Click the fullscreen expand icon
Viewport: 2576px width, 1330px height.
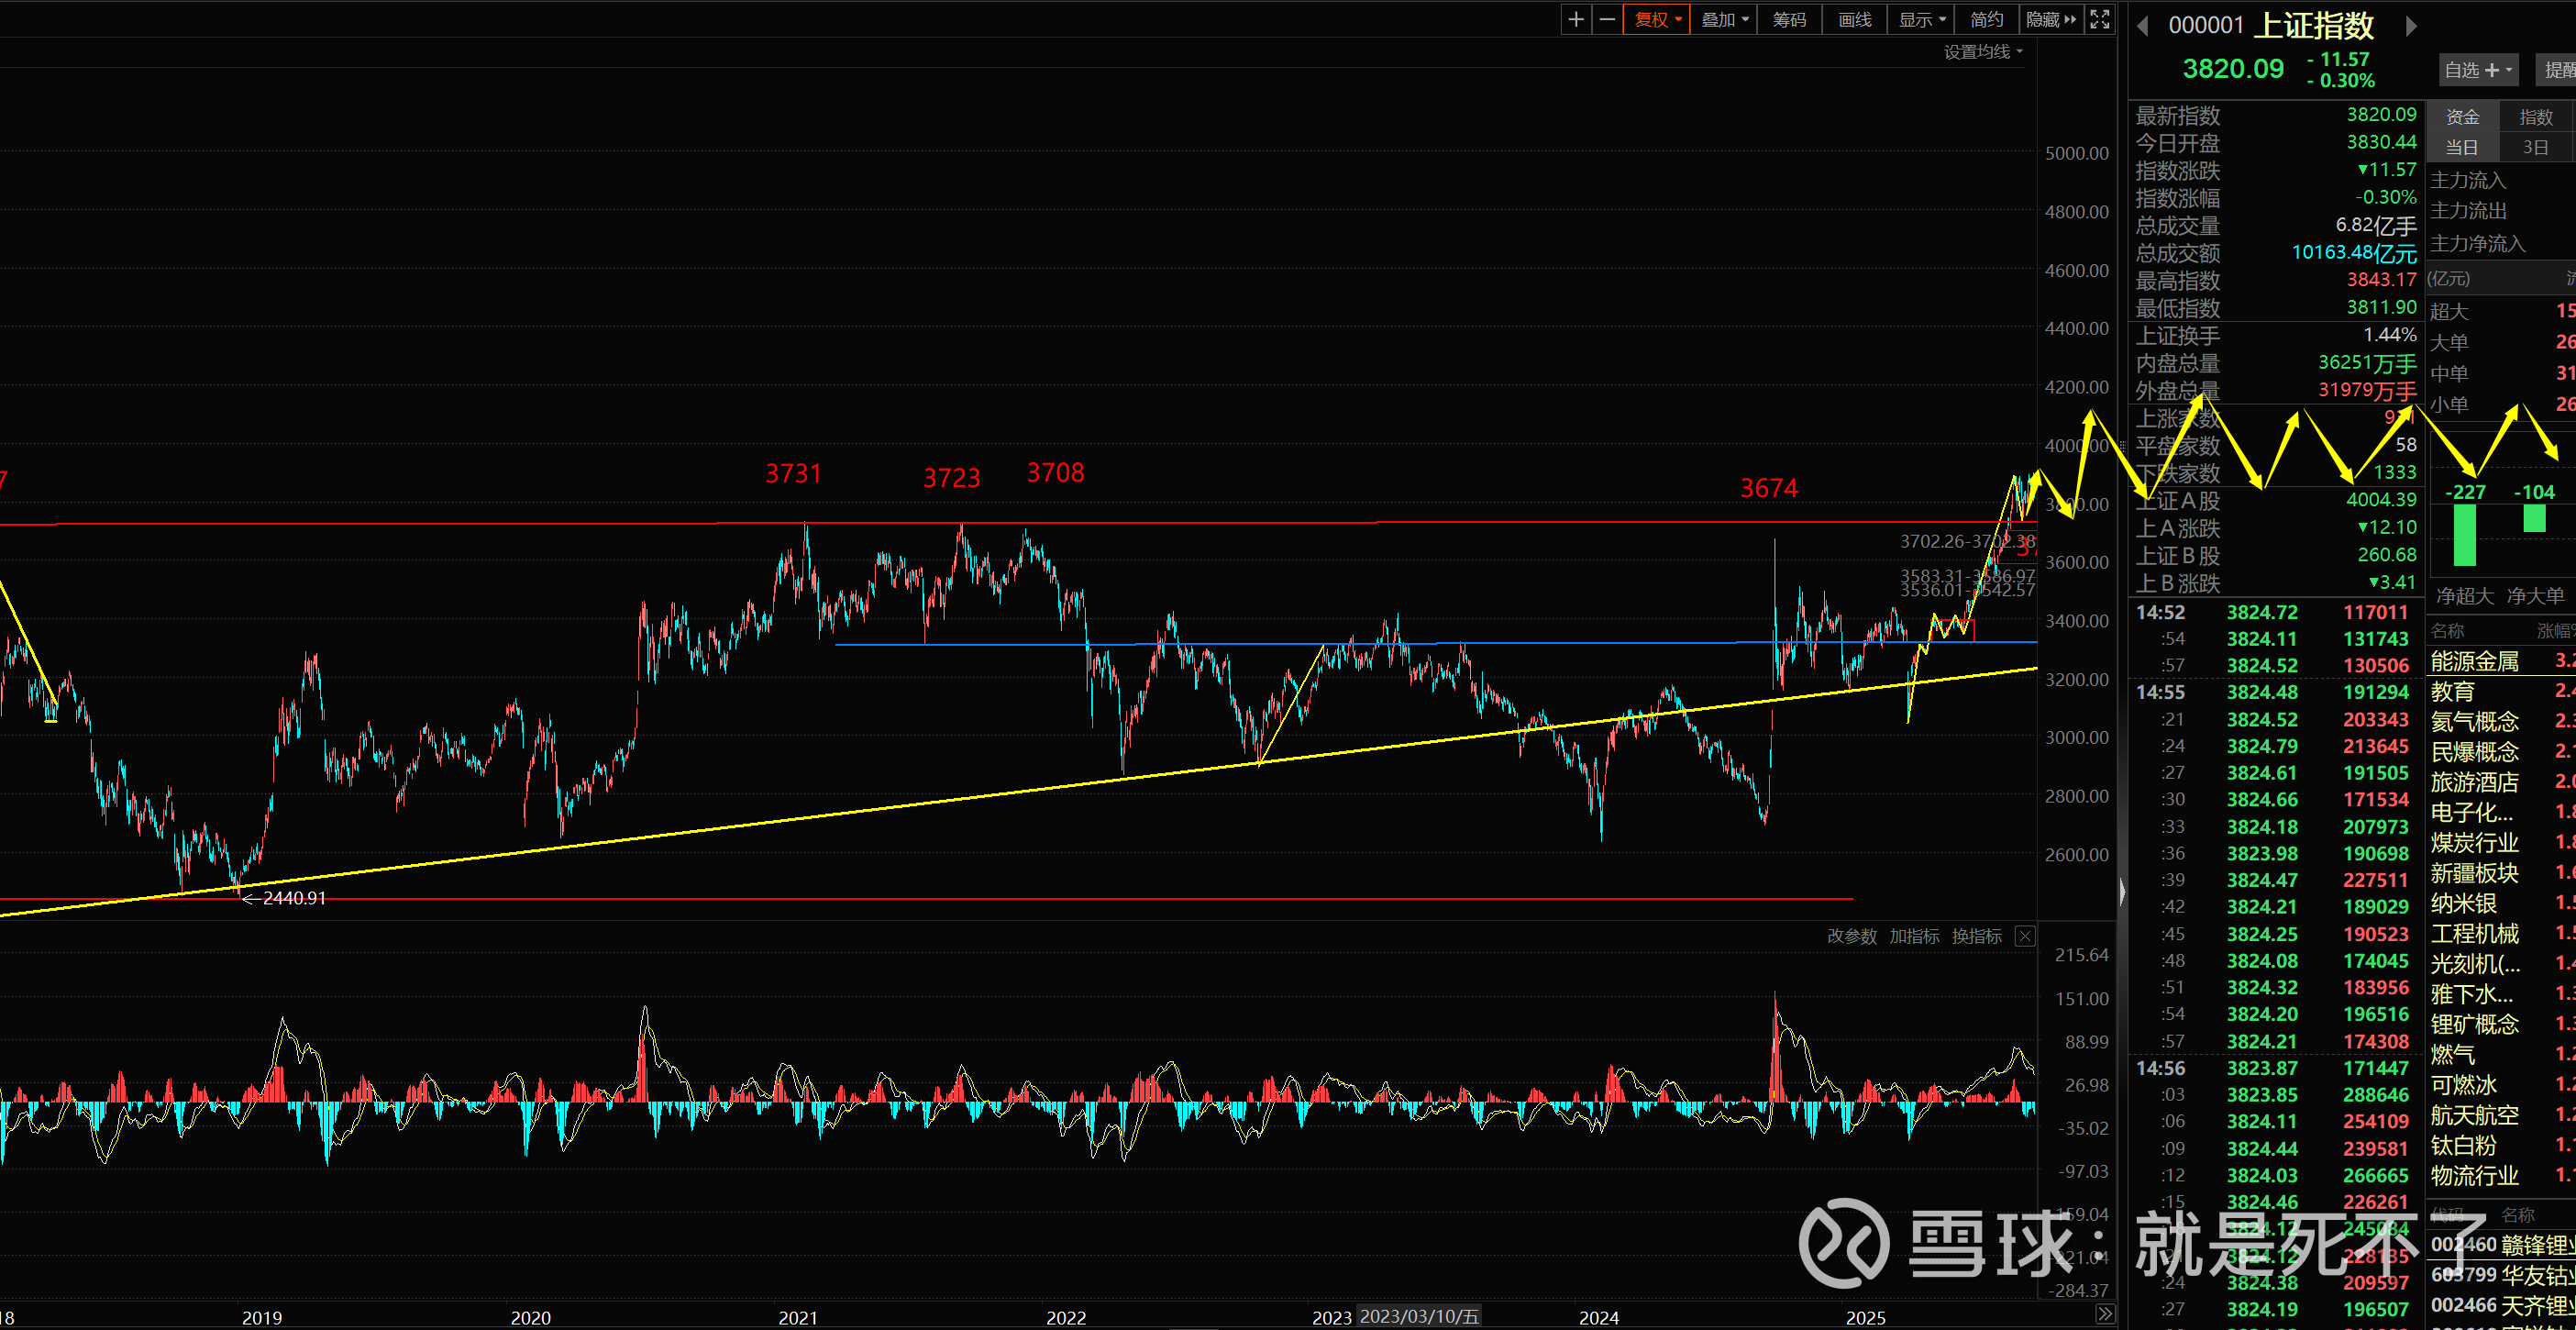point(2100,19)
